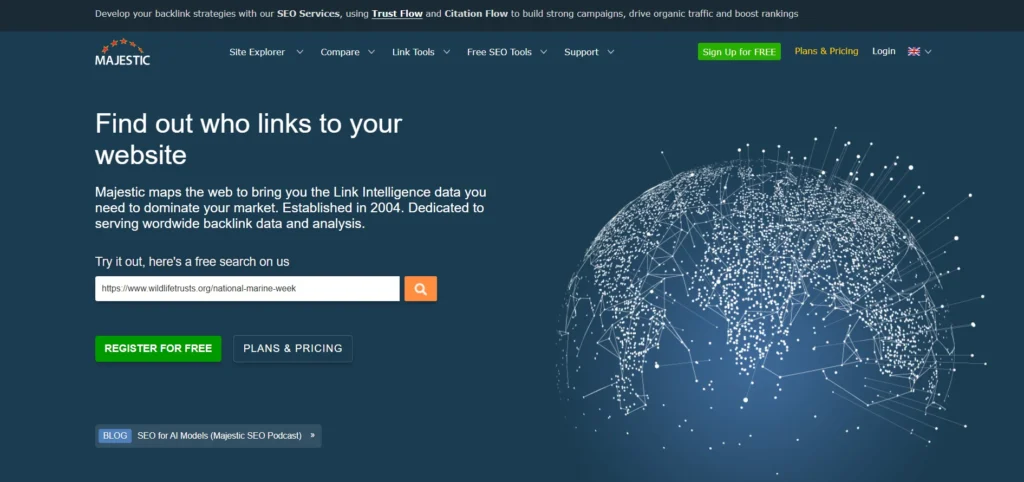
Task: Click the UK flag language icon
Action: [914, 52]
